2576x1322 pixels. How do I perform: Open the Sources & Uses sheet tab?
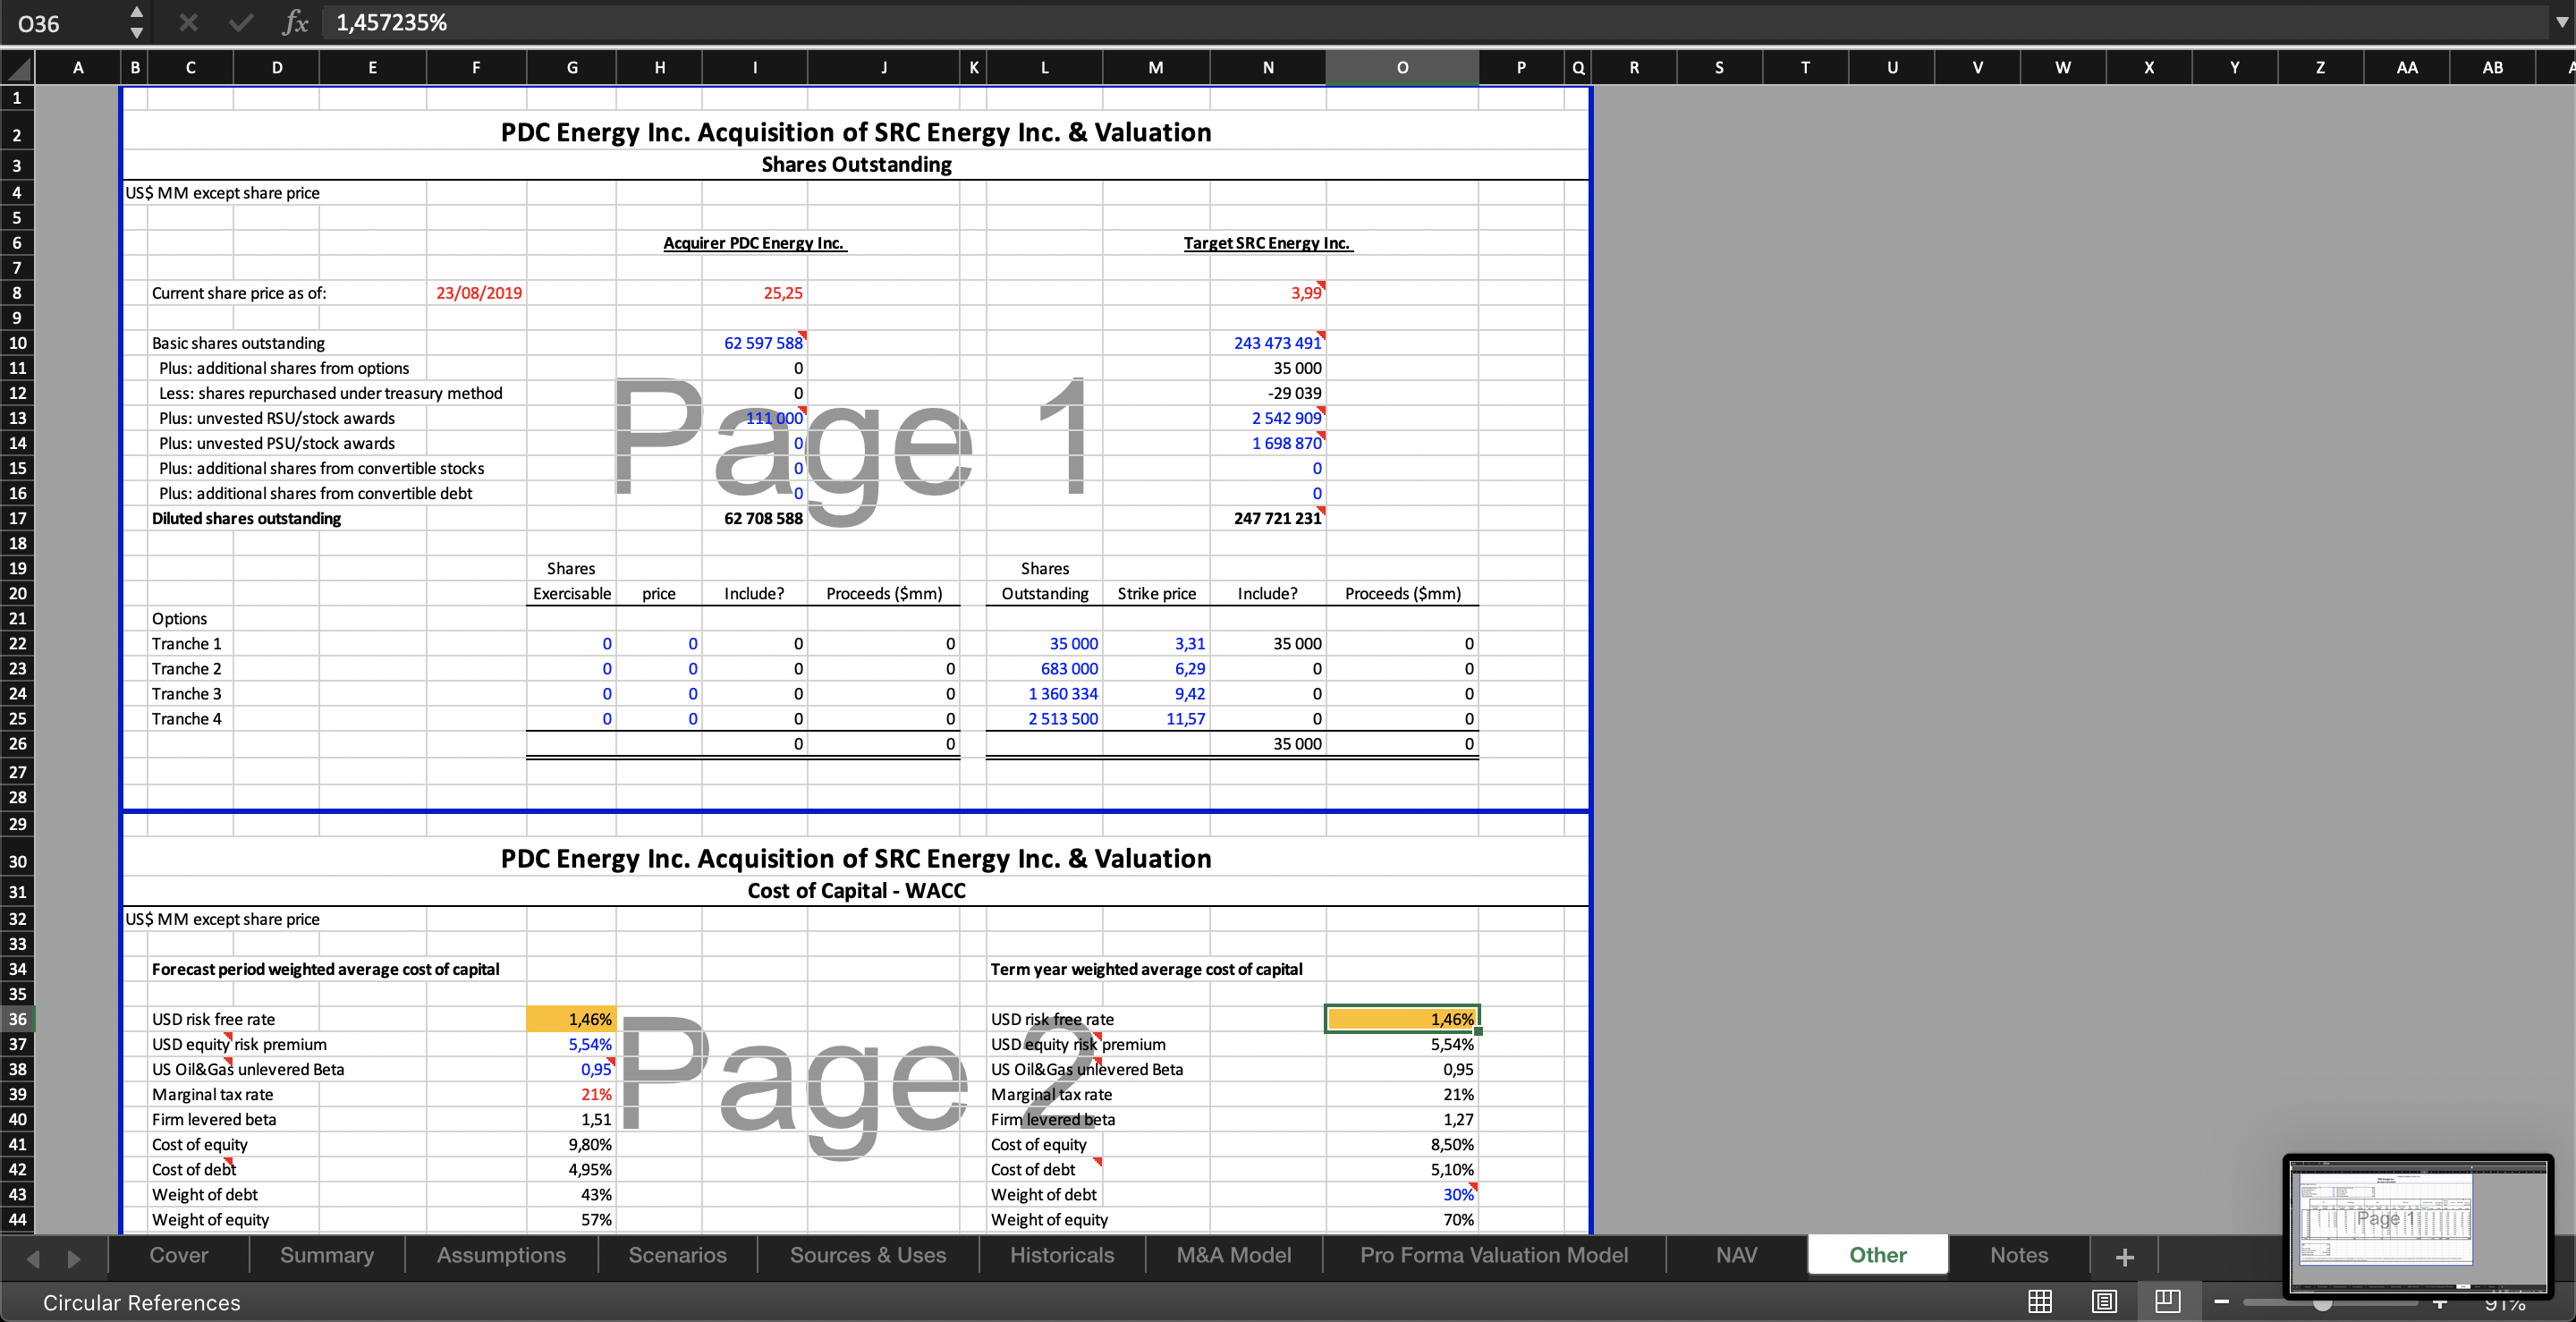click(868, 1255)
